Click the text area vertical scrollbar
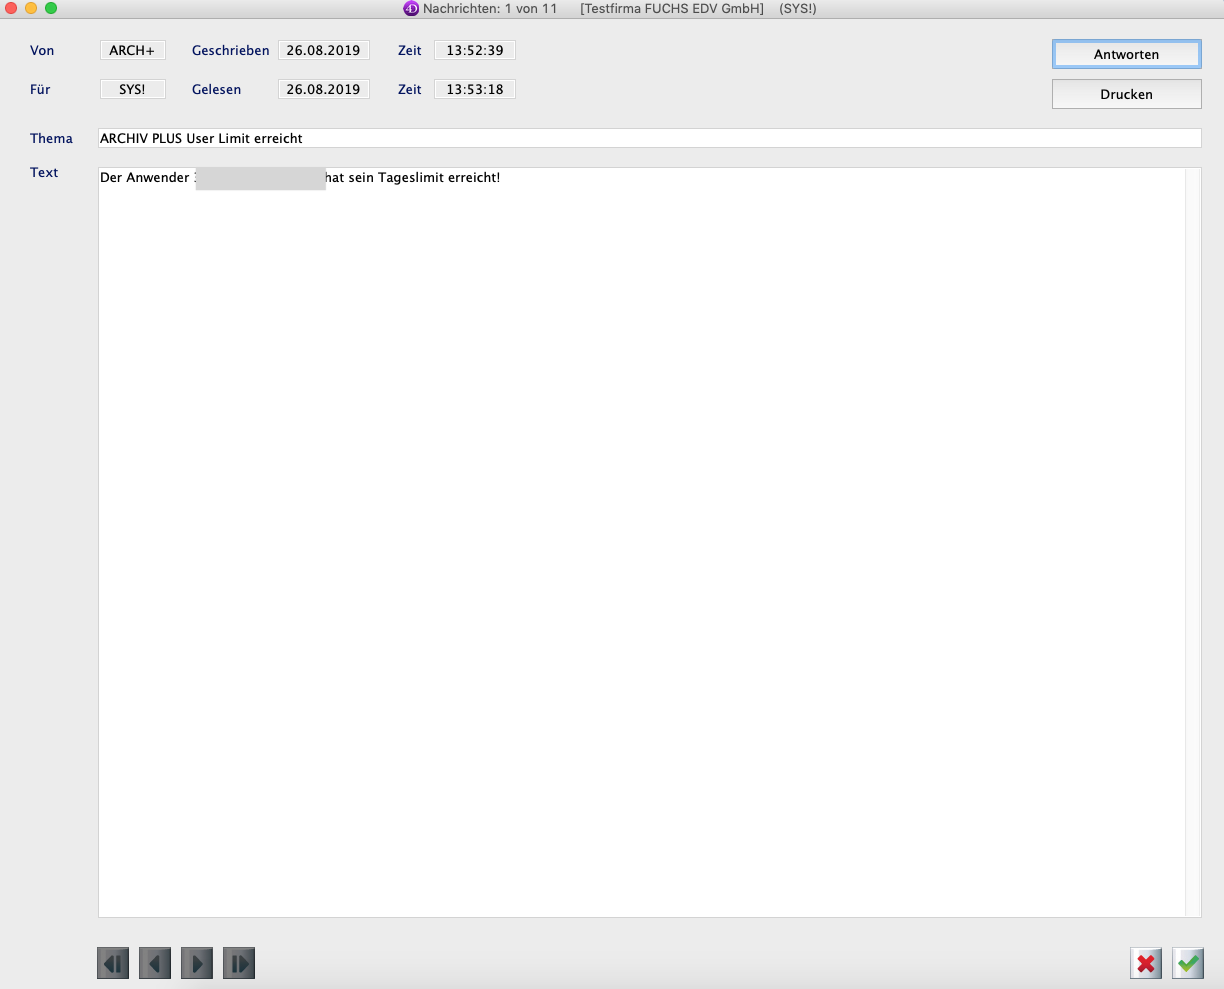Image resolution: width=1224 pixels, height=989 pixels. (1192, 540)
